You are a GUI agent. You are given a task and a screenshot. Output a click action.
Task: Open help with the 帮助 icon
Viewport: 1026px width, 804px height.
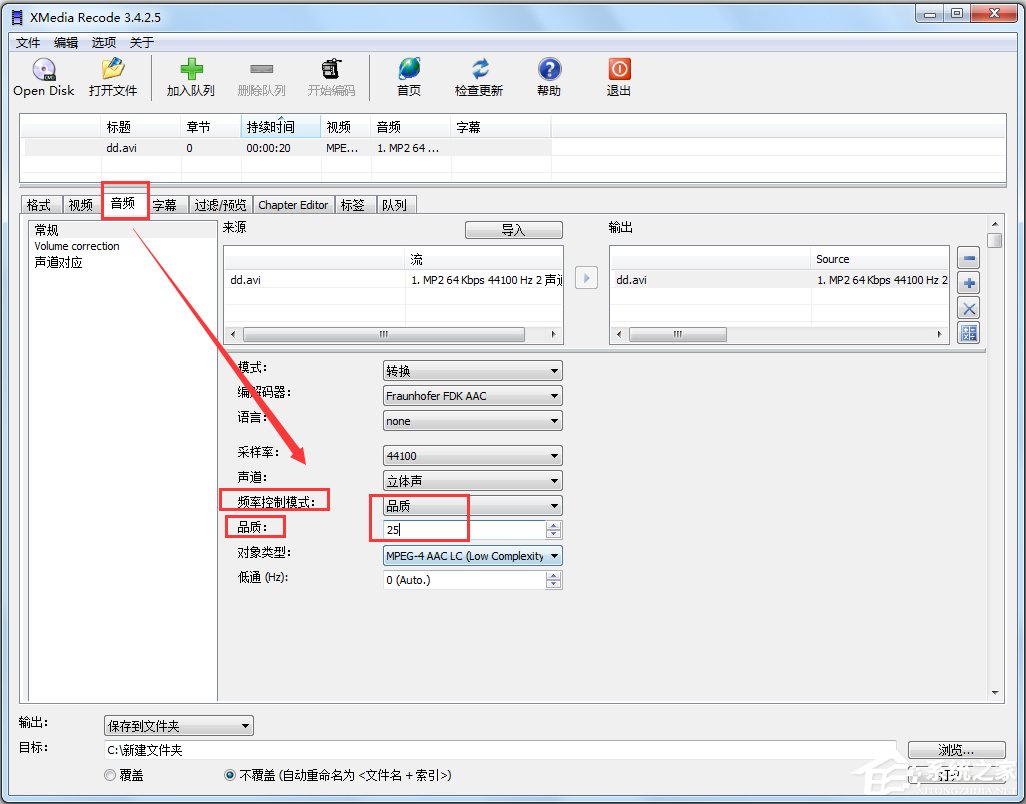point(548,78)
